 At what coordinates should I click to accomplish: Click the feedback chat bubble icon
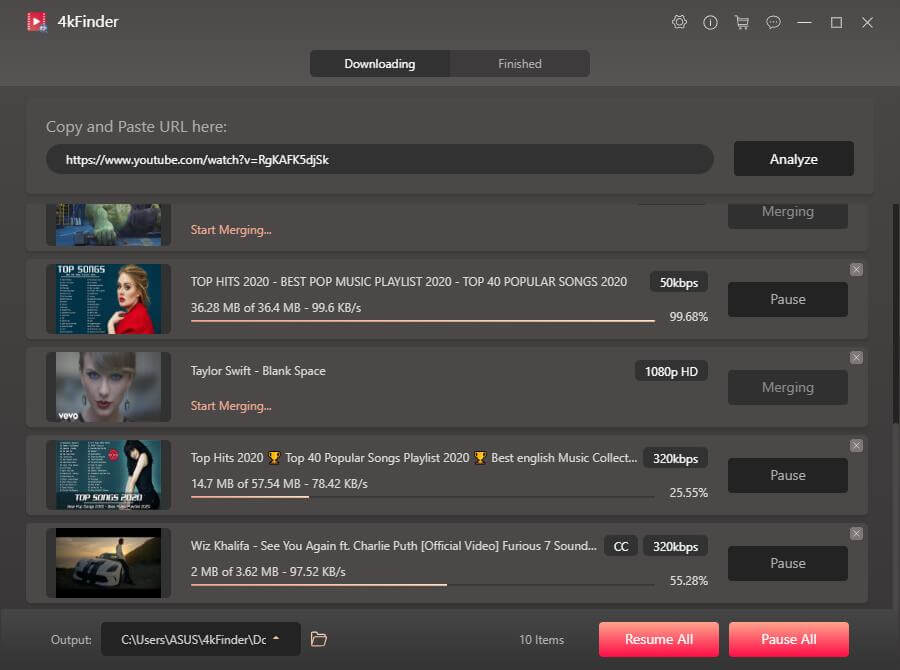tap(773, 22)
